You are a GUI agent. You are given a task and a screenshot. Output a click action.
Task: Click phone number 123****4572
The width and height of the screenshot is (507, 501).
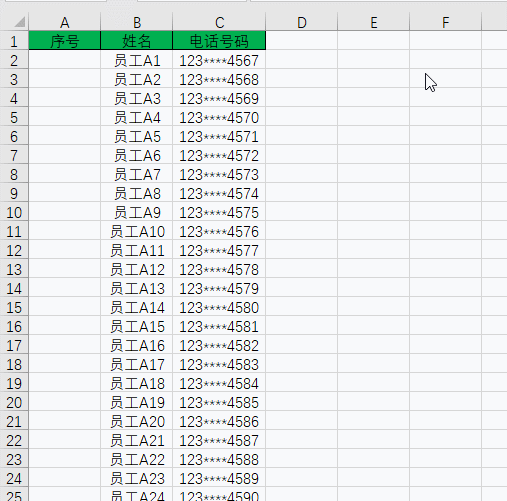point(219,155)
